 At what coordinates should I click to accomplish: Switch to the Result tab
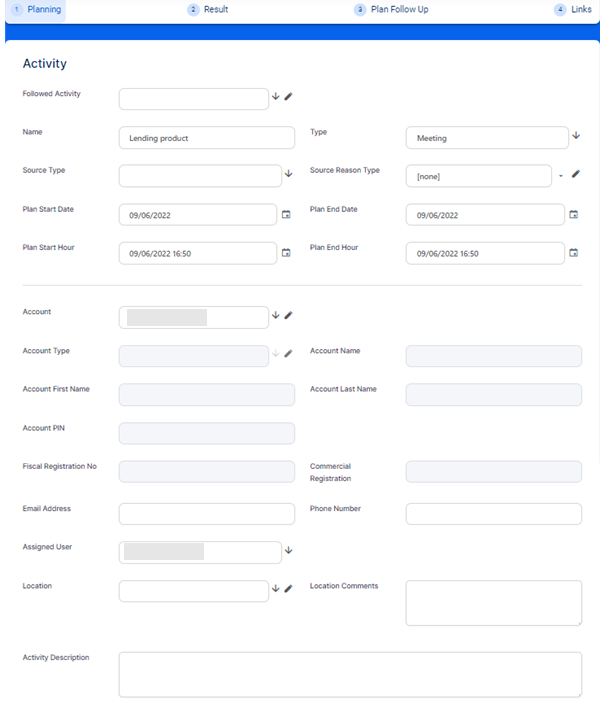click(x=209, y=9)
